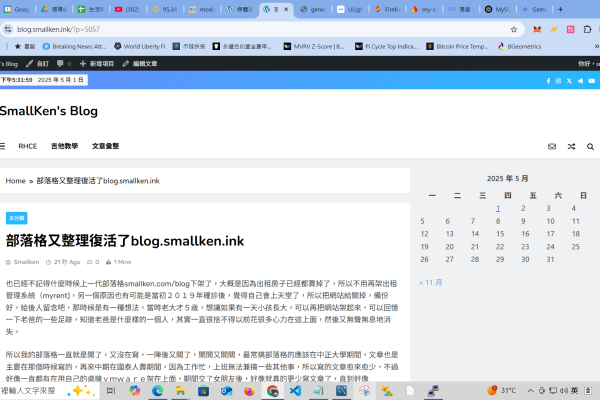The width and height of the screenshot is (600, 400).
Task: Open the hamburger menu beside RHCE
Action: [2, 146]
